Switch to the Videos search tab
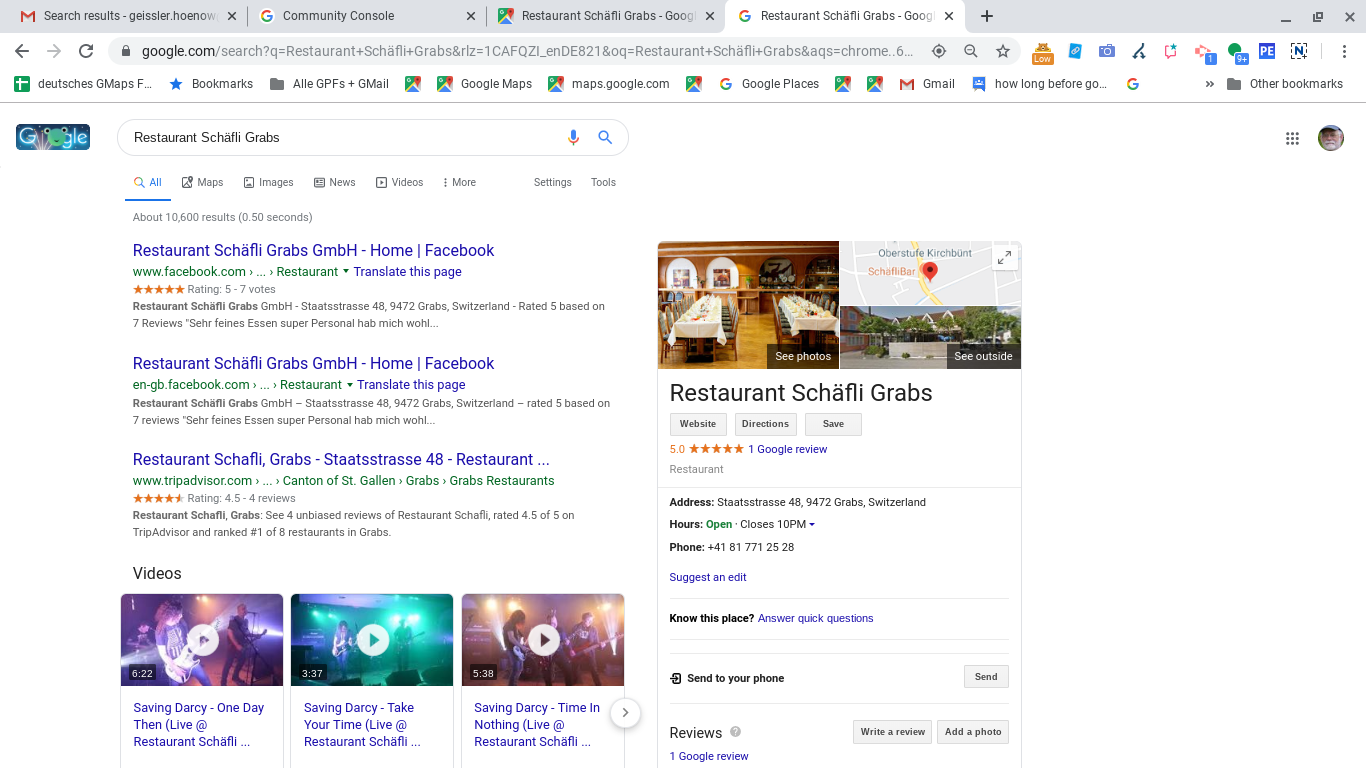The image size is (1366, 768). click(x=399, y=182)
